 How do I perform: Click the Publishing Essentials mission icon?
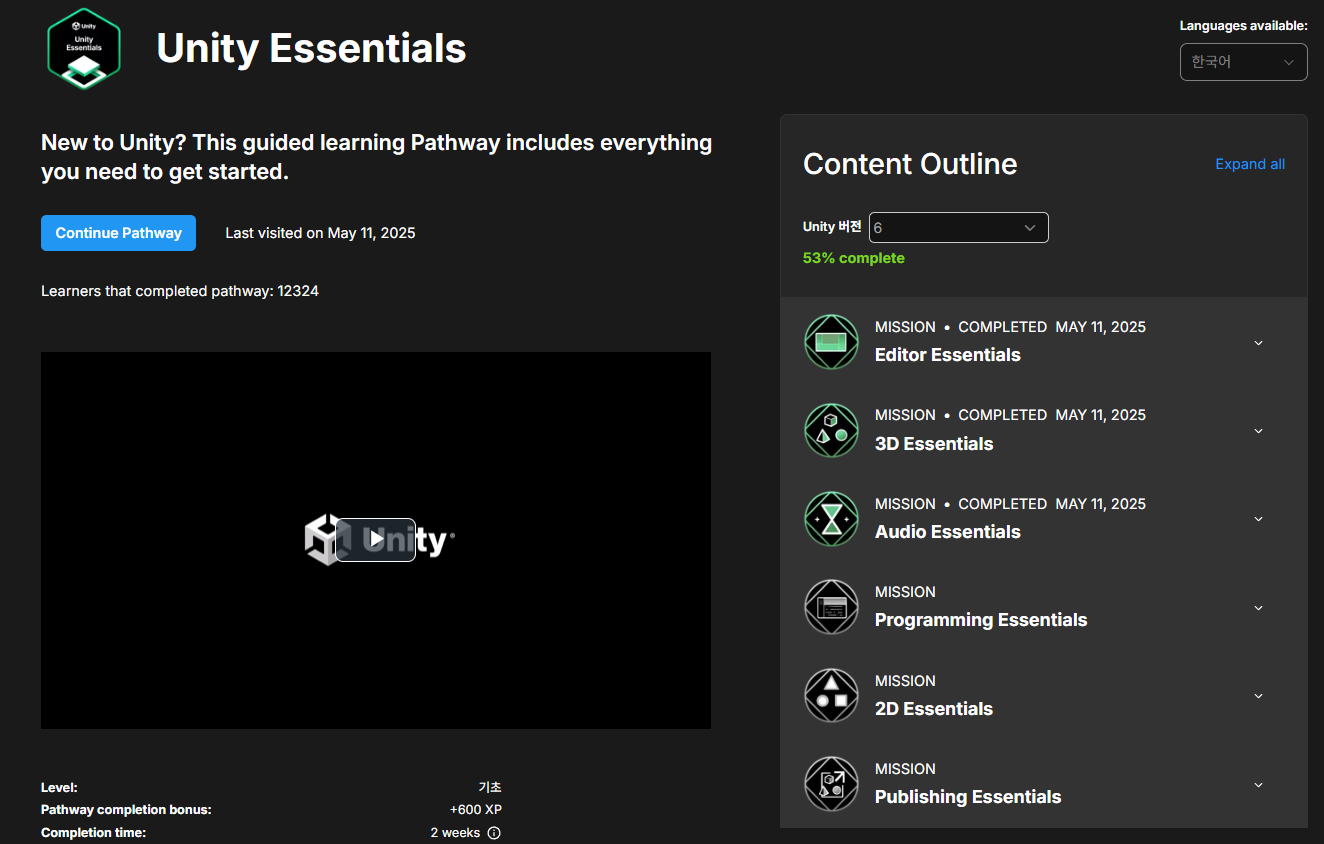point(832,784)
